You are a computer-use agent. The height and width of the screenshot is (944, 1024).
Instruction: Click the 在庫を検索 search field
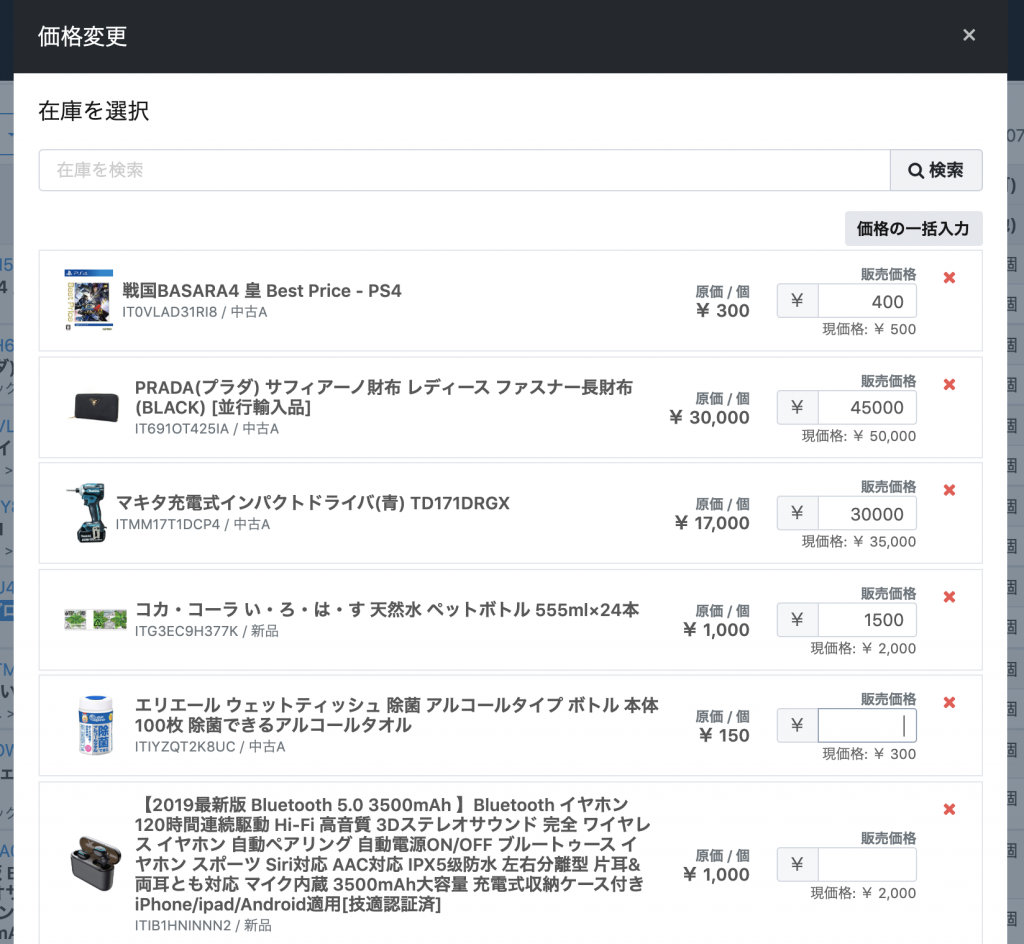pos(464,170)
